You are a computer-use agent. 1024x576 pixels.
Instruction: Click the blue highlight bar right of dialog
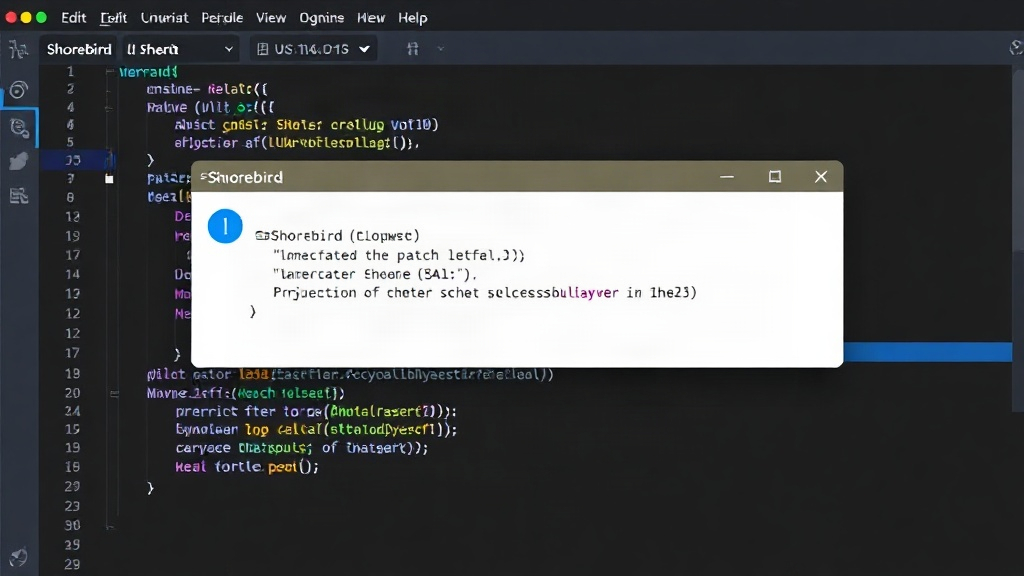coord(927,351)
